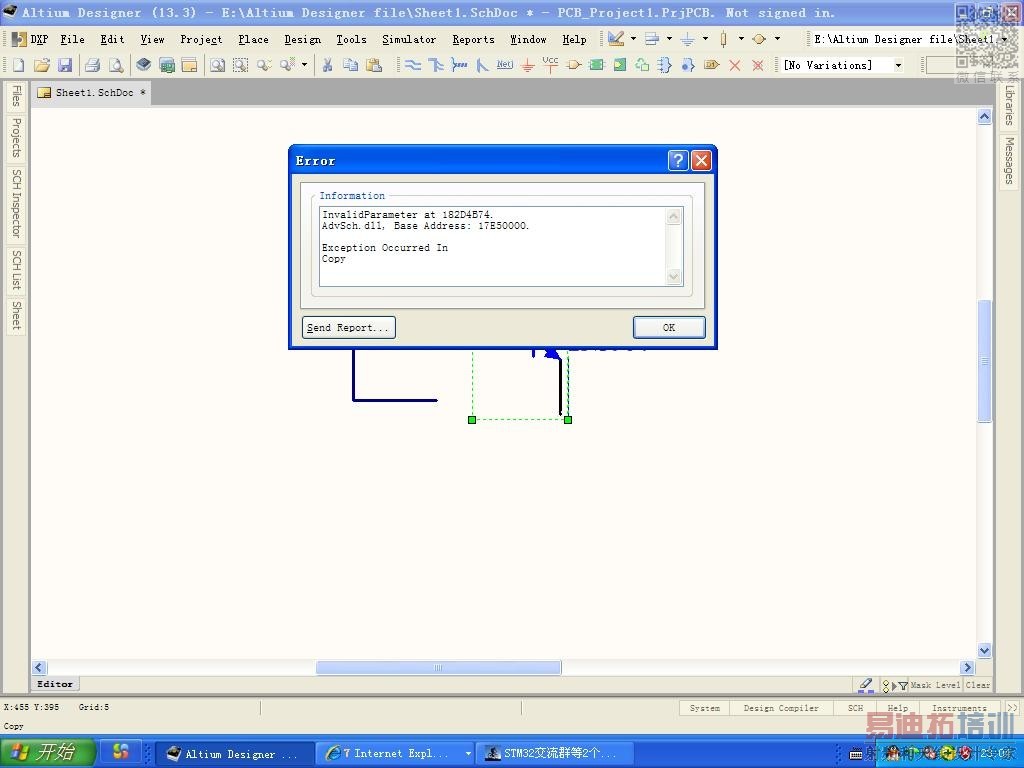Open the Projects side panel

tap(16, 138)
